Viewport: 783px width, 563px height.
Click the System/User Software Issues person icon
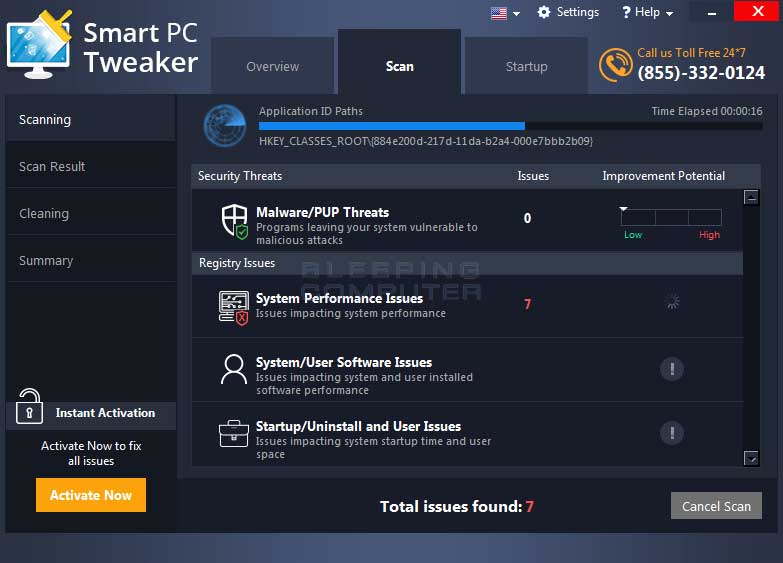[x=234, y=370]
